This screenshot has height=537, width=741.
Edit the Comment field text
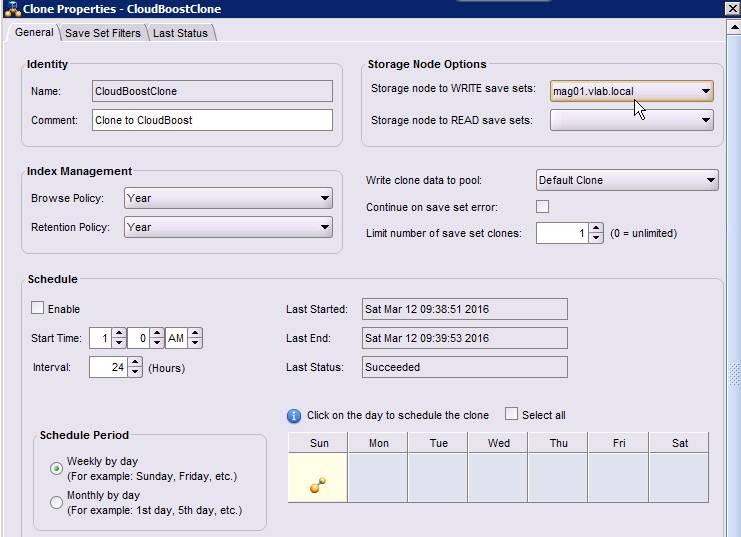[x=212, y=120]
